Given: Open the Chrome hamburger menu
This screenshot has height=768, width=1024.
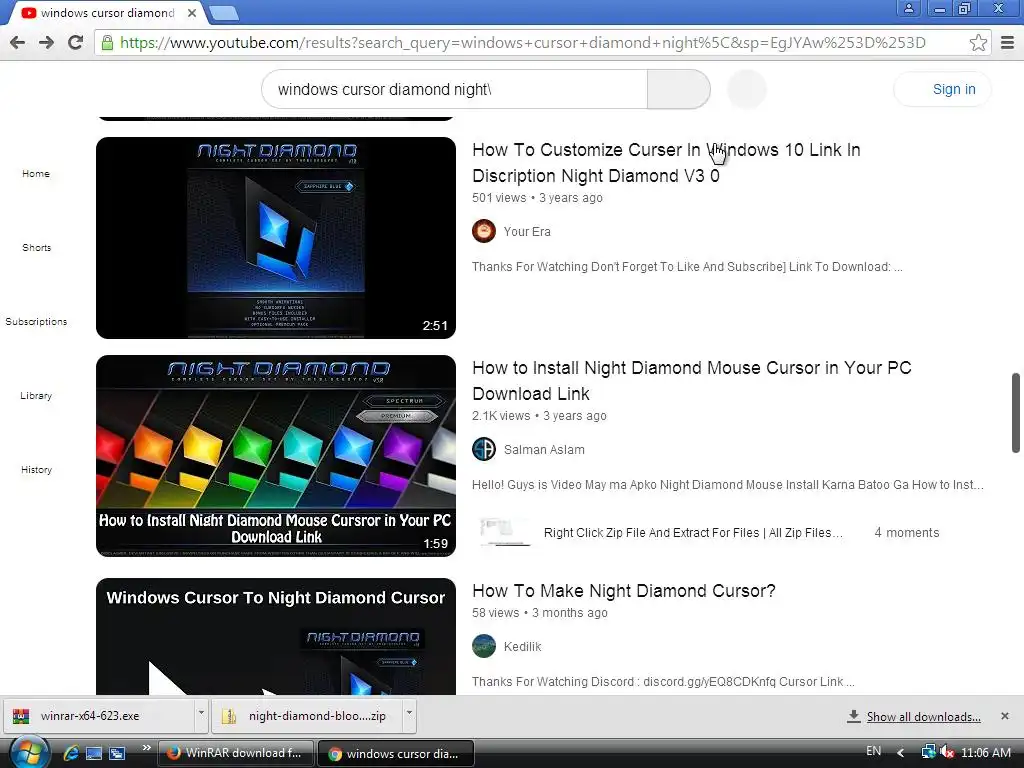Looking at the screenshot, I should 1007,42.
